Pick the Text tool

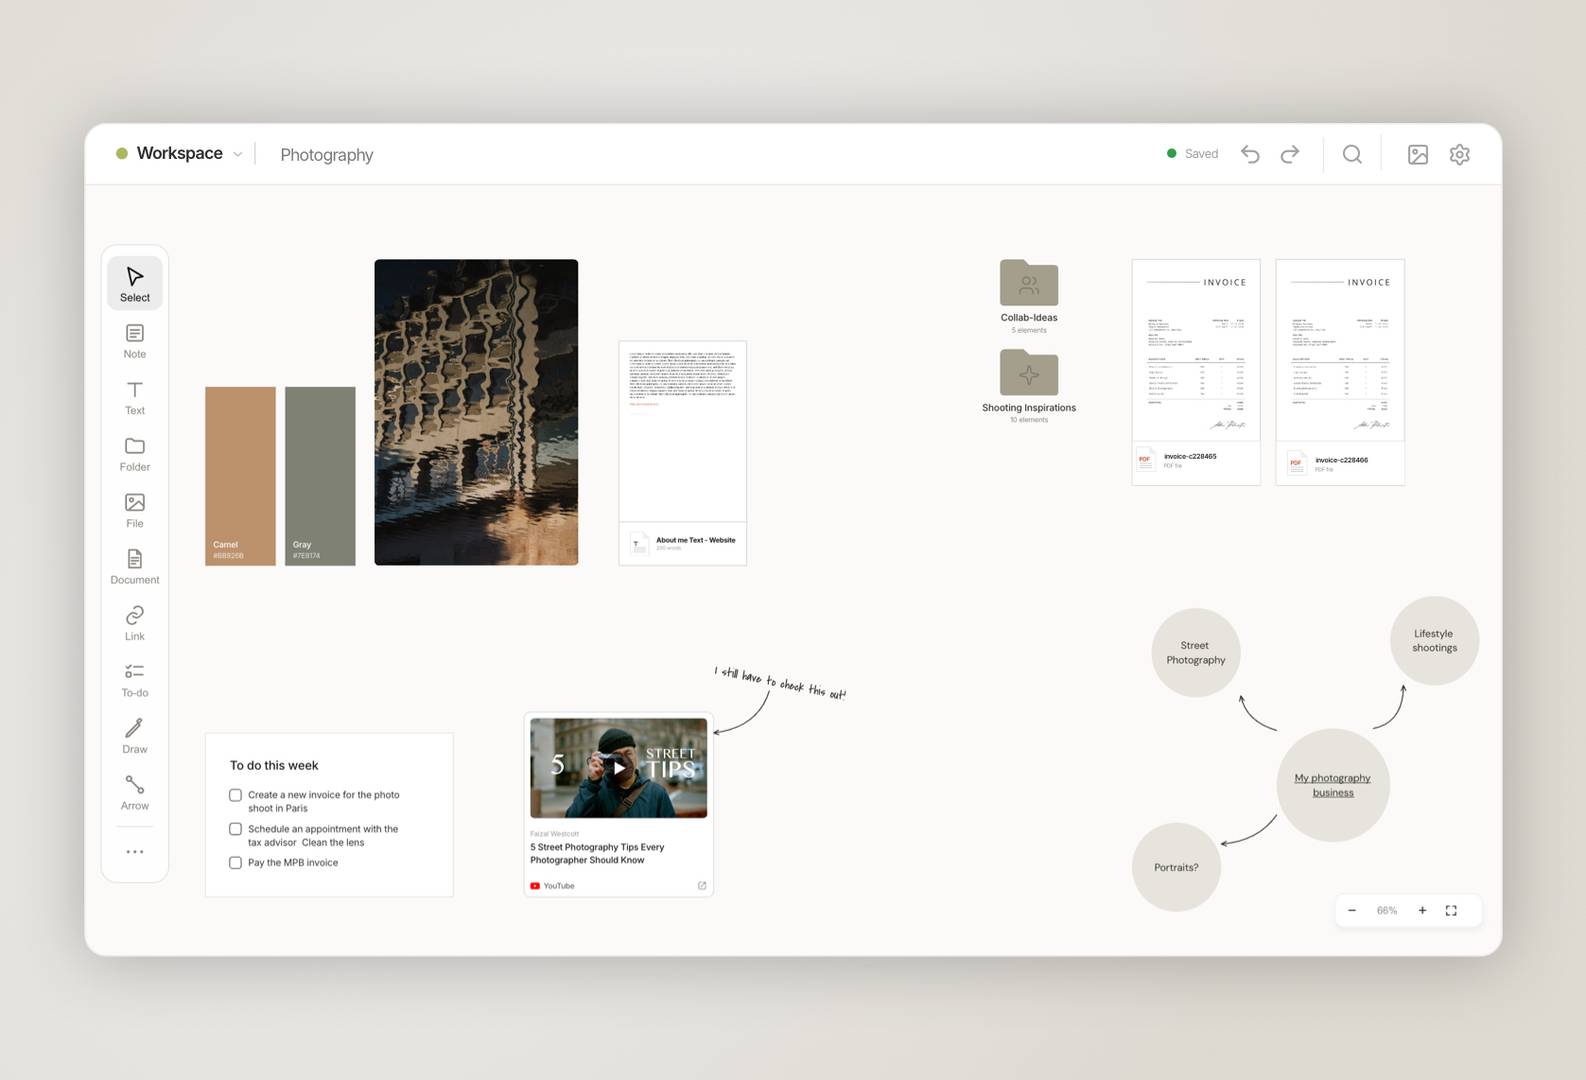tap(135, 397)
